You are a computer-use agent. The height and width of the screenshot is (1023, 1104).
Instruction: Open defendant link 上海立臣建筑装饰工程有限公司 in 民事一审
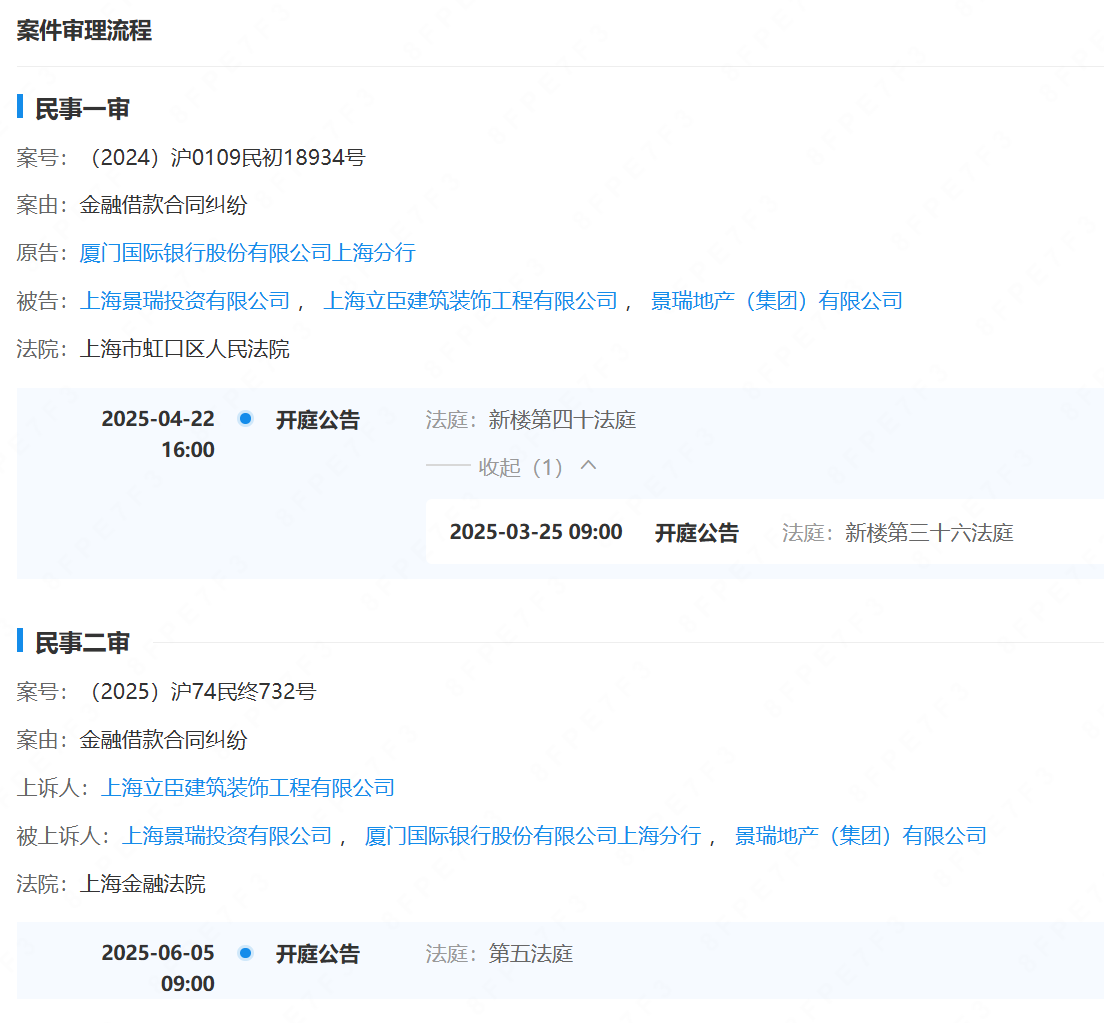[470, 301]
